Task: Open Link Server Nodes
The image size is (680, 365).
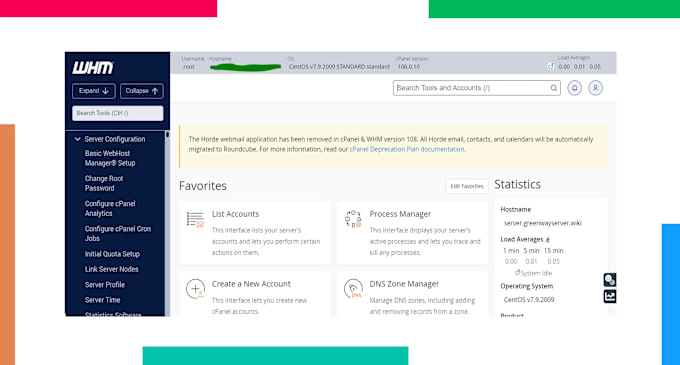Action: [x=111, y=269]
